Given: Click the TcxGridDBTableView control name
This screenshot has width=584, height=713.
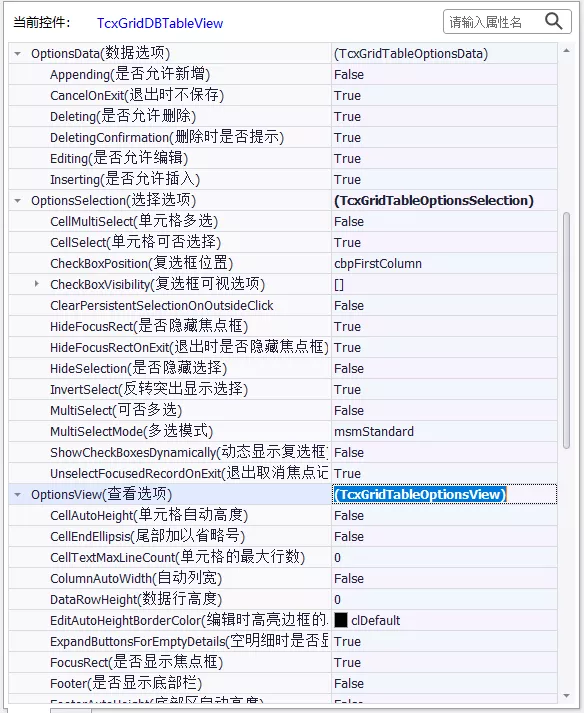Looking at the screenshot, I should 160,23.
